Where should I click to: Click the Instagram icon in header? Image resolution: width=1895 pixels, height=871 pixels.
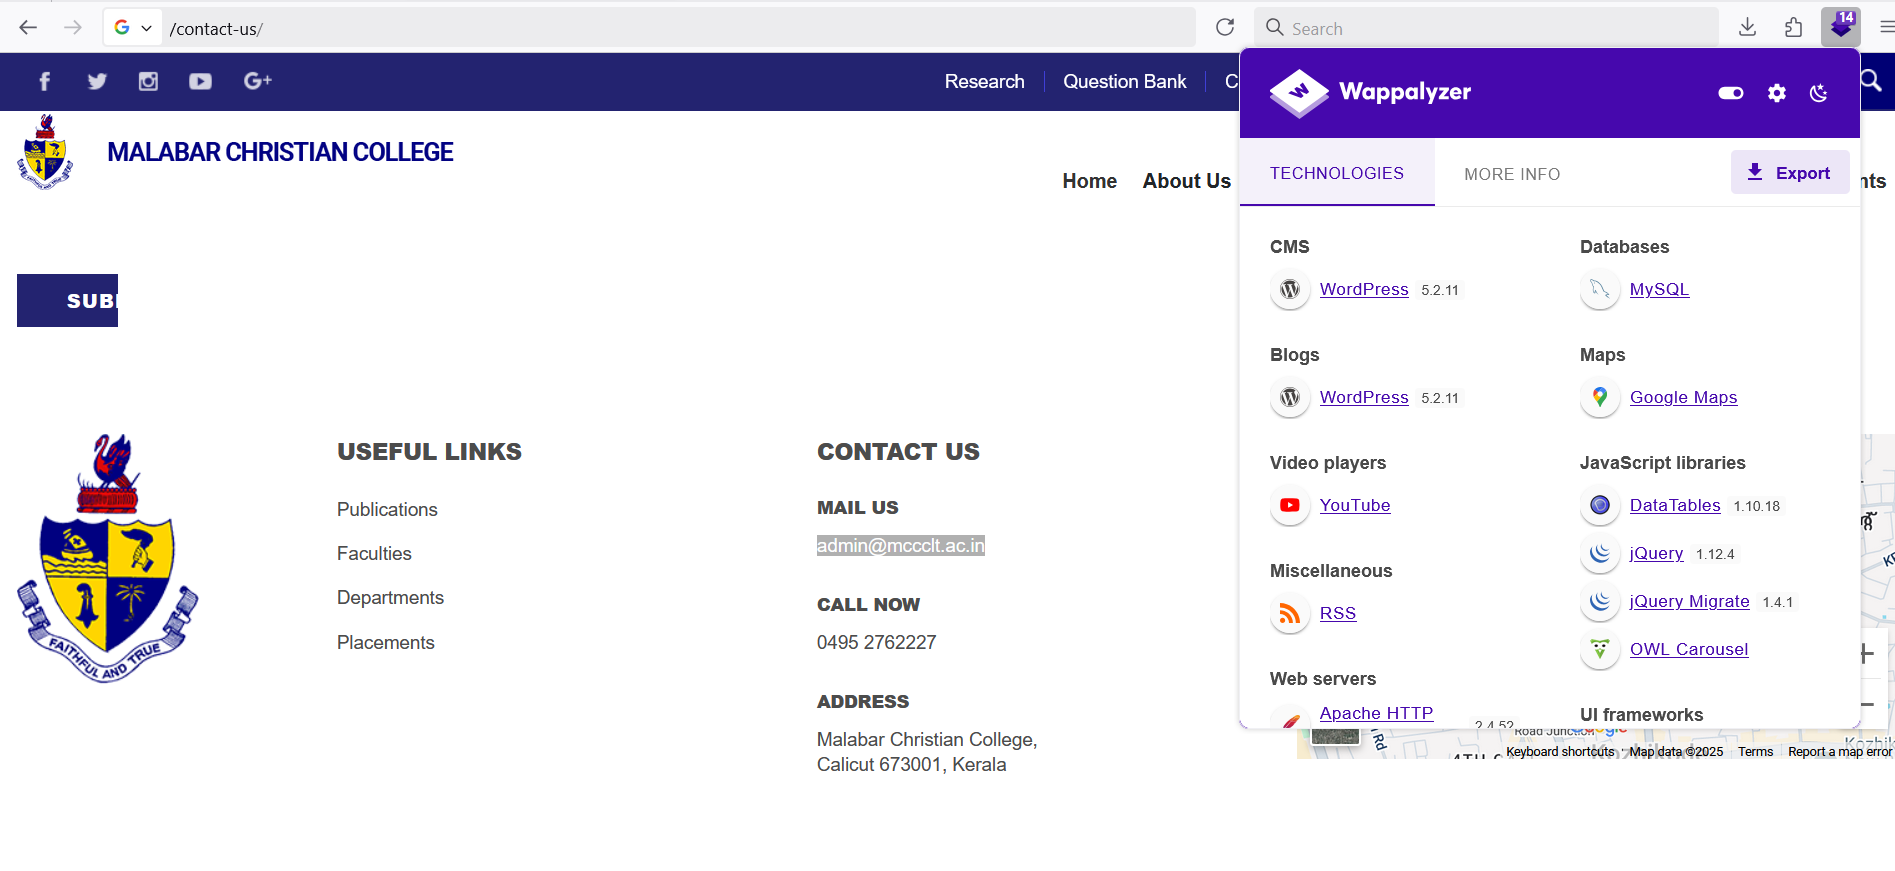[148, 82]
